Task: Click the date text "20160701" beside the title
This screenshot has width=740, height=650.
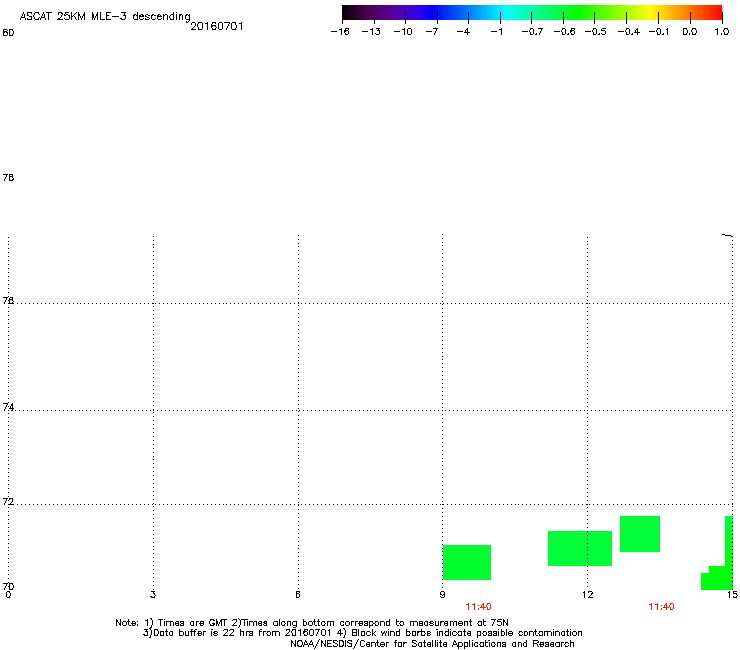Action: [x=217, y=26]
